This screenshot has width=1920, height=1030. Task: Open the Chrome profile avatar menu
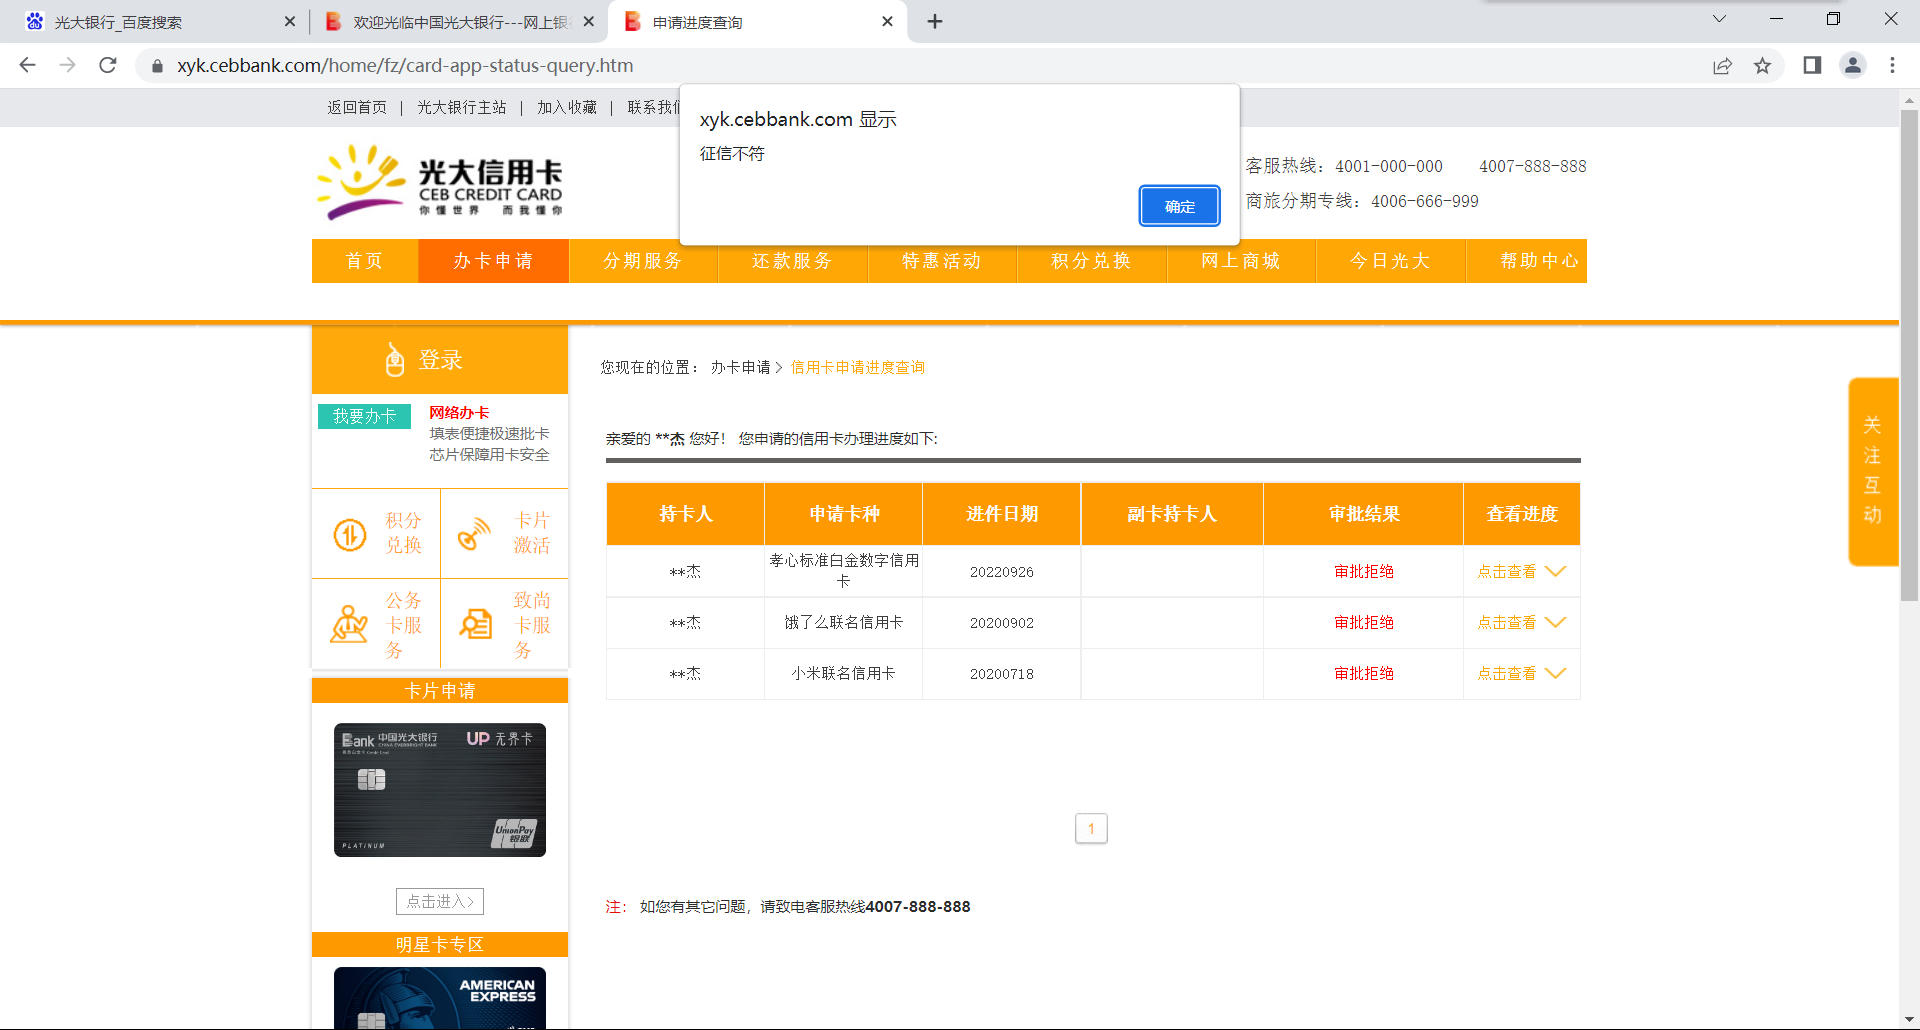tap(1852, 65)
